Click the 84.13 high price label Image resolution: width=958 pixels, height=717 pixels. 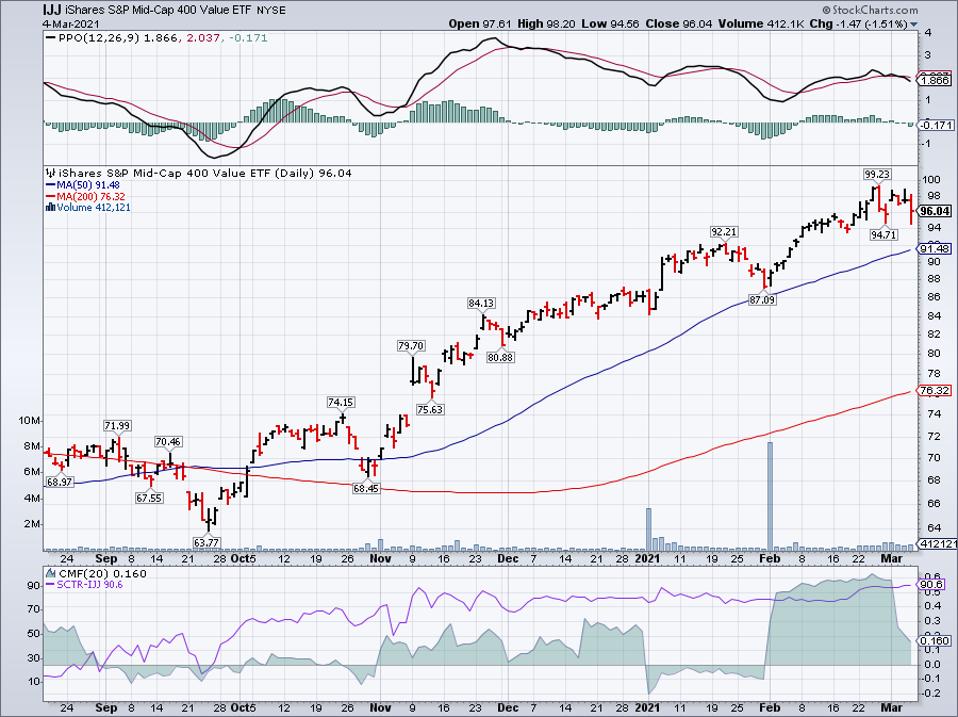[482, 303]
